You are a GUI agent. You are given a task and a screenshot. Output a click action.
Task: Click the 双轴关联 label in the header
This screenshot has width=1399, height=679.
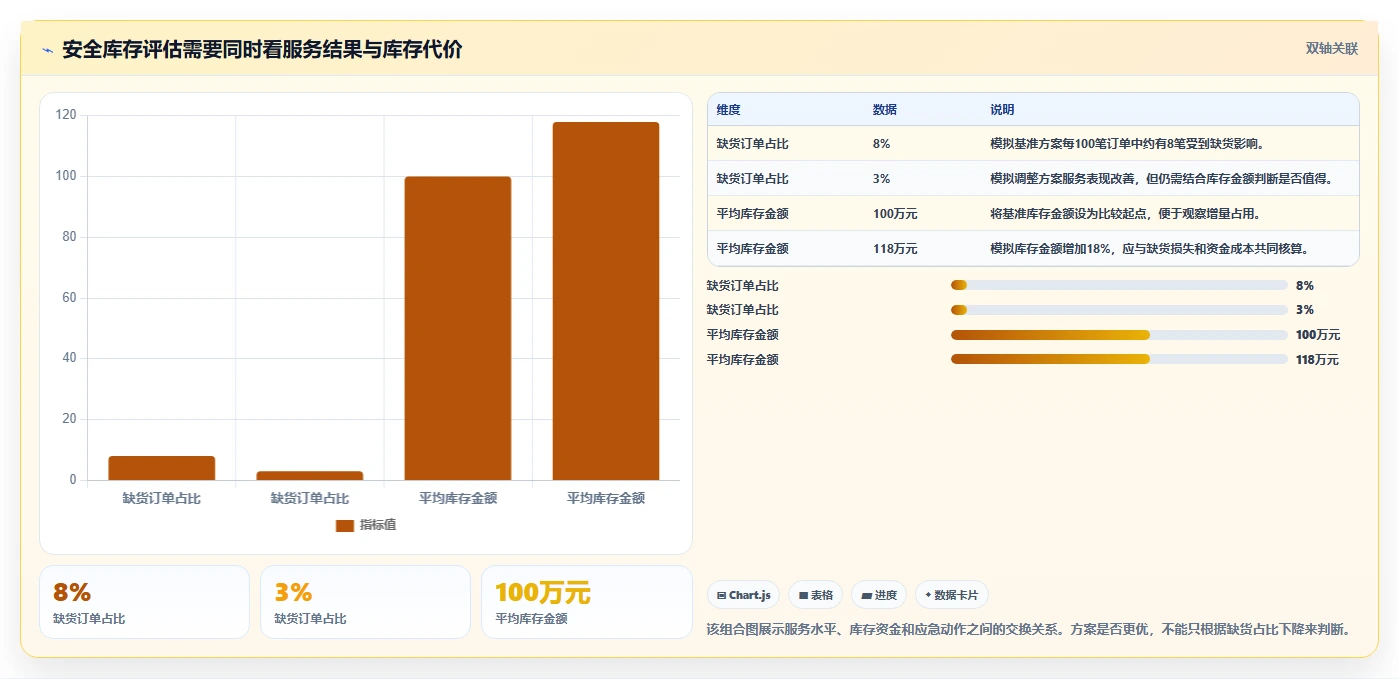click(x=1332, y=48)
